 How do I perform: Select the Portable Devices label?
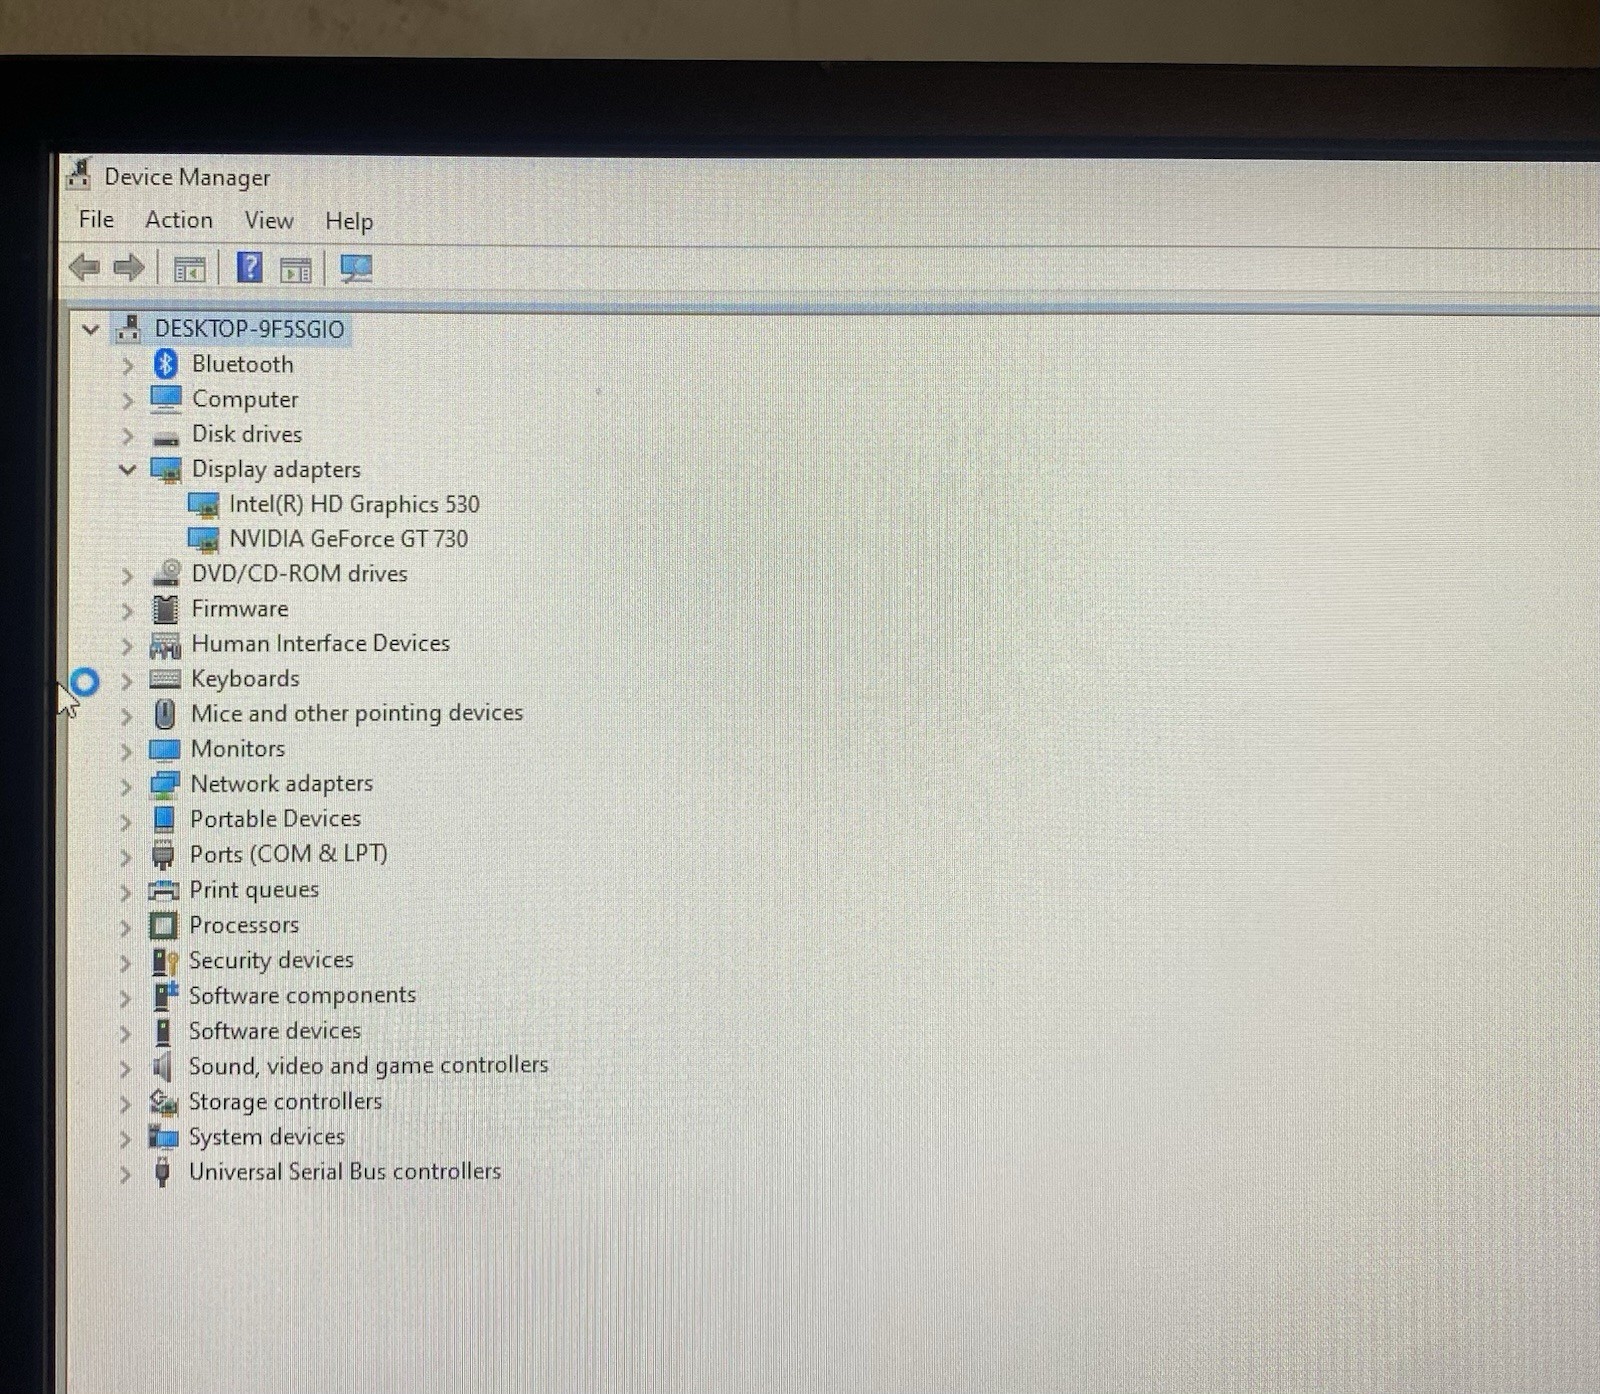click(x=275, y=819)
